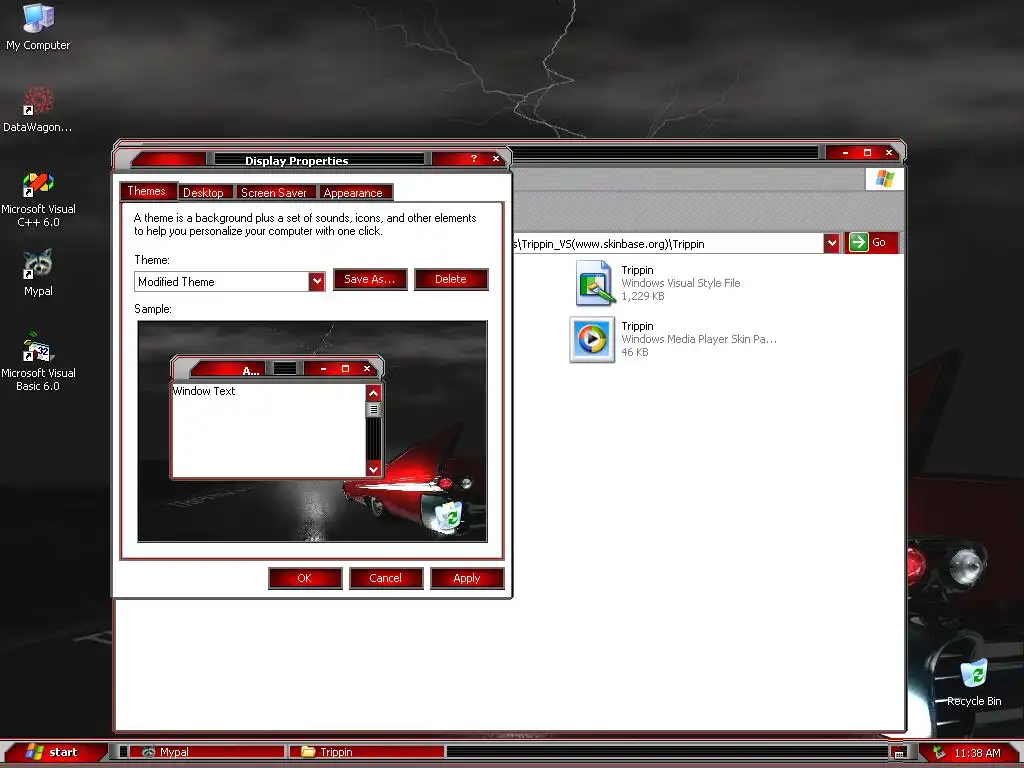Click the Apply button
Viewport: 1024px width, 768px height.
coord(467,578)
